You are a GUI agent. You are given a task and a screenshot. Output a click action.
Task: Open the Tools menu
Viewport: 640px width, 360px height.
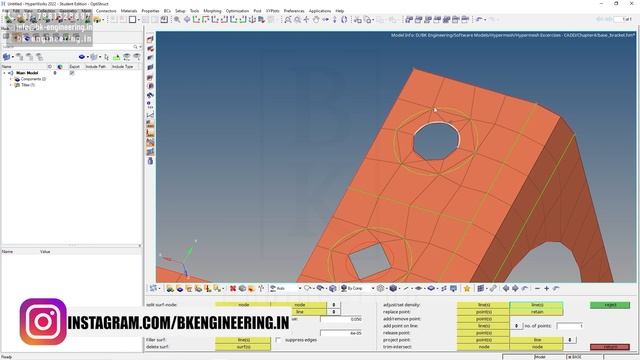tap(195, 11)
